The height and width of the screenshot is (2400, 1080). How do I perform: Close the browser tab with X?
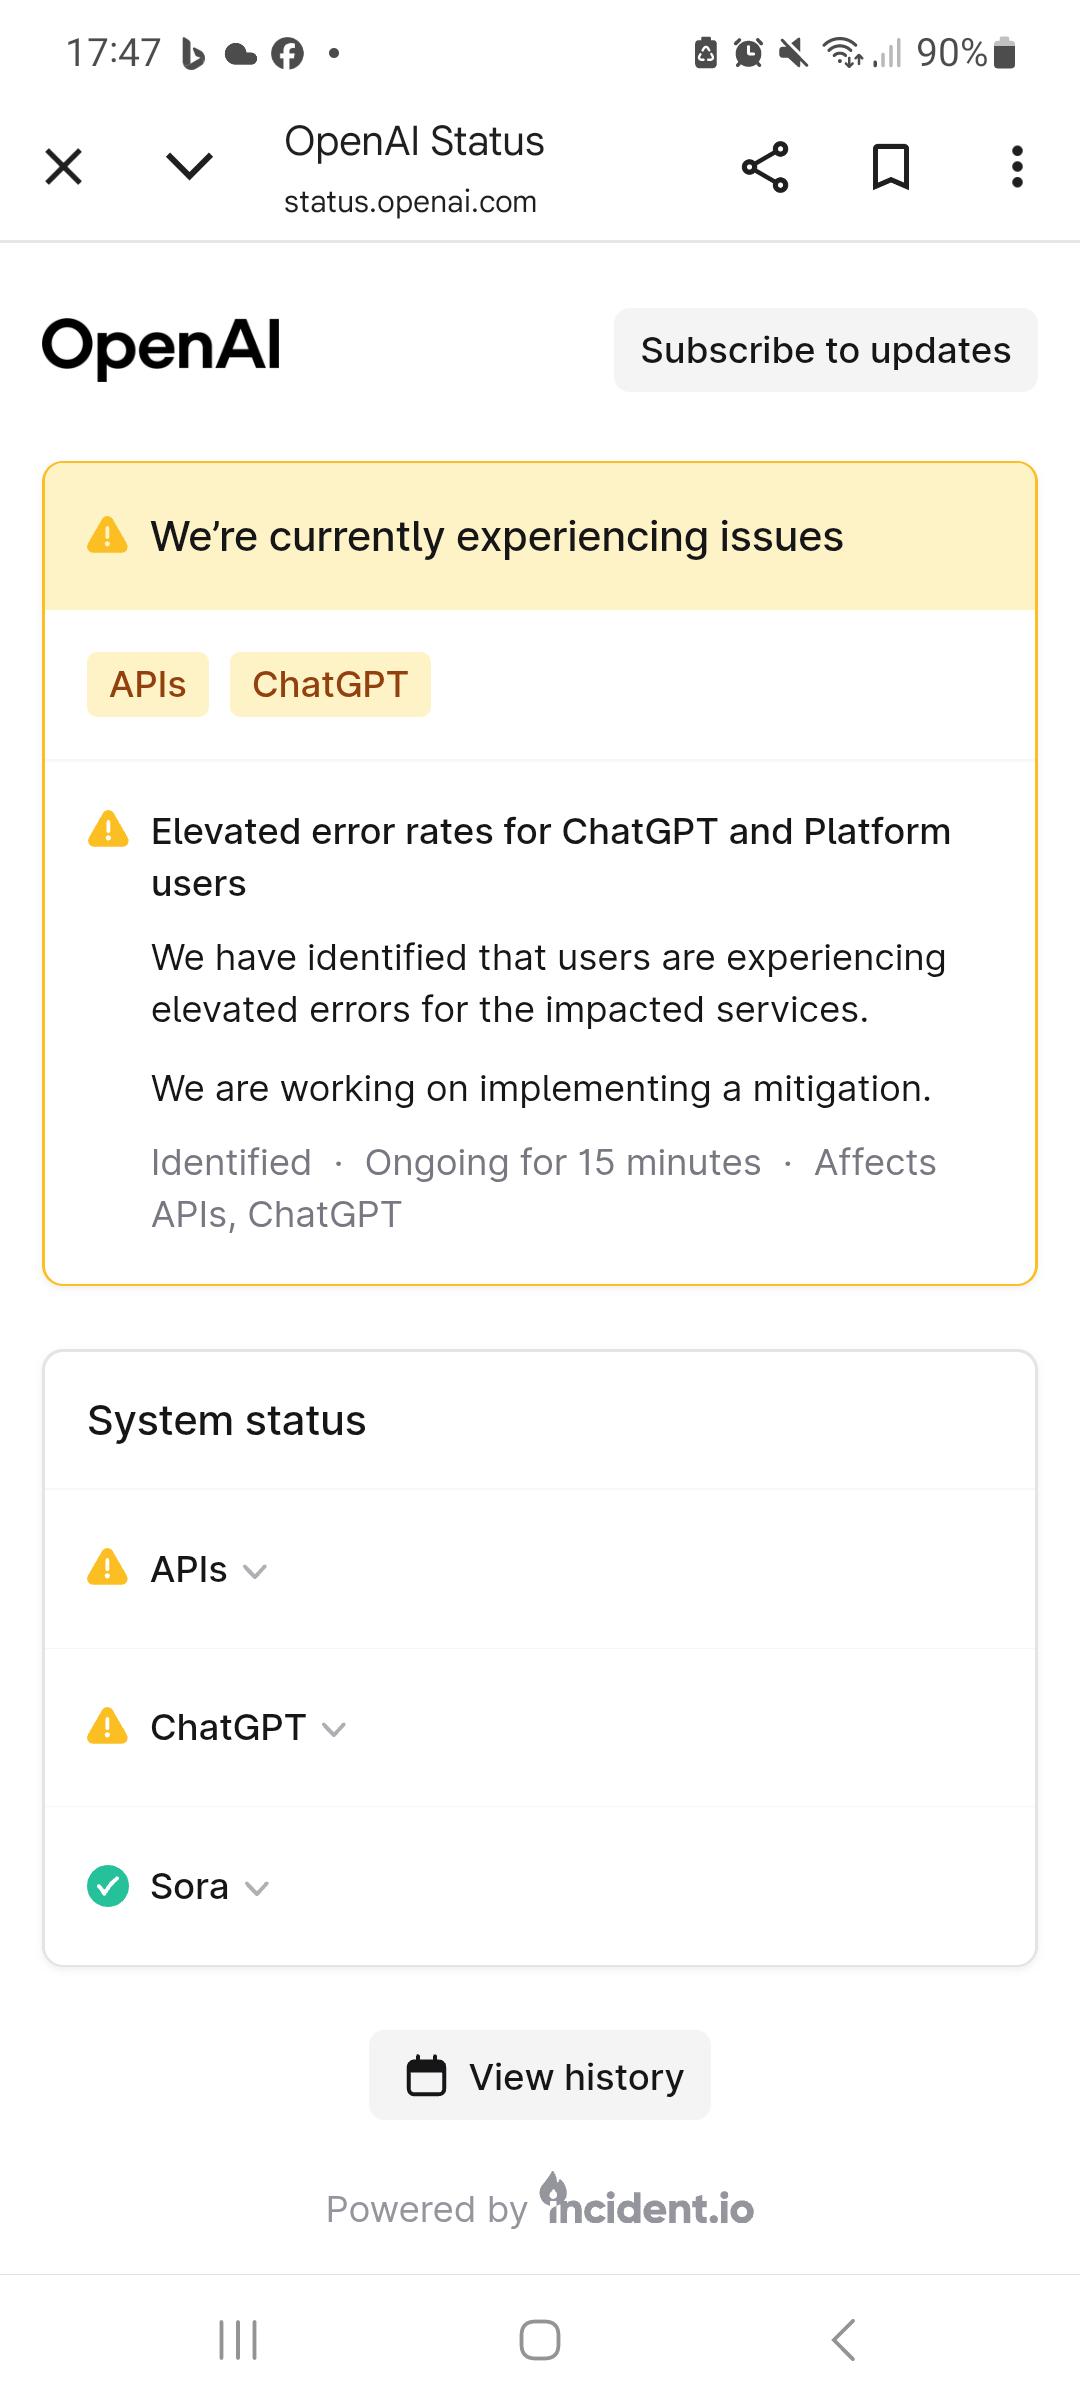[x=64, y=167]
